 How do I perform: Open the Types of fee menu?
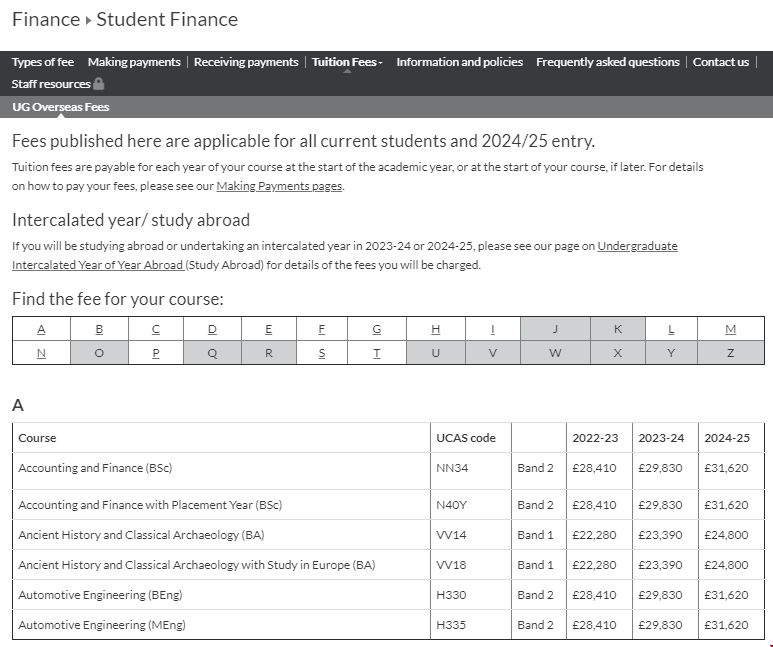tap(43, 62)
